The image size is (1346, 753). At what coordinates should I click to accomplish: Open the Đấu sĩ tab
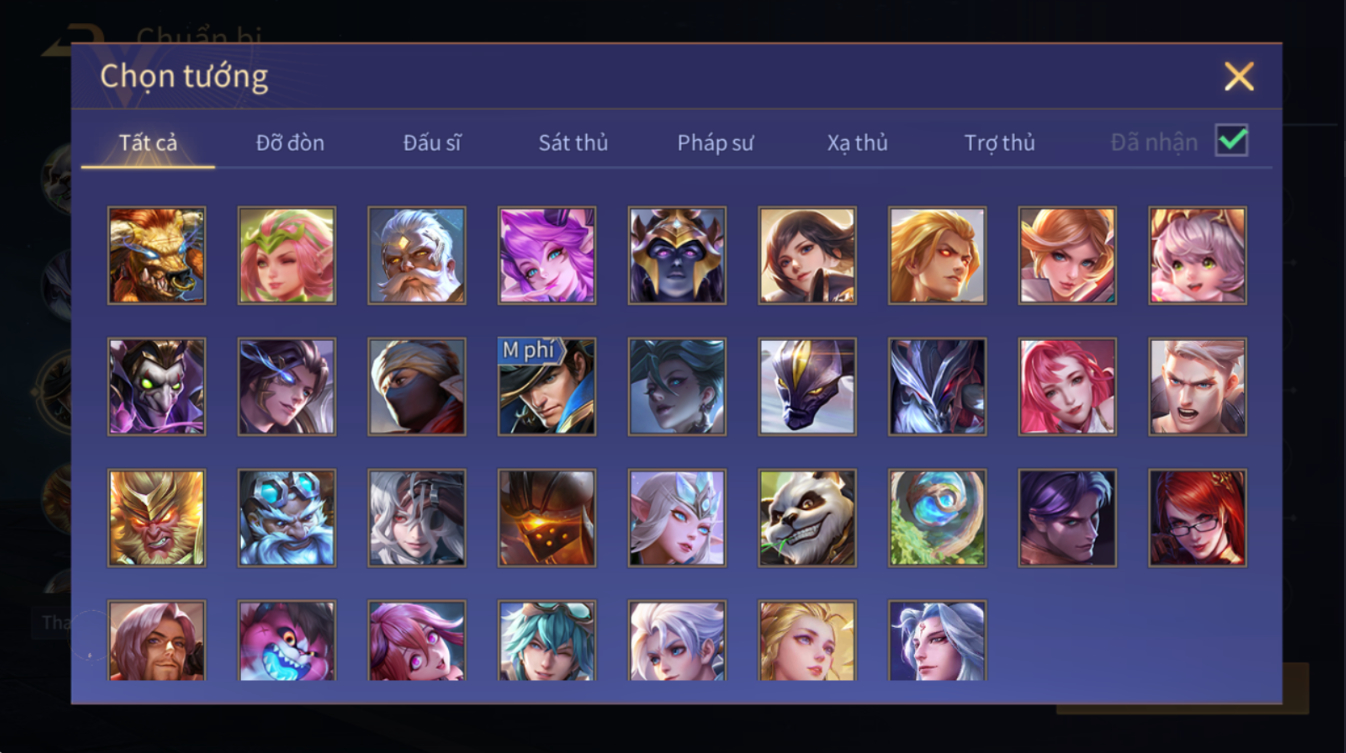432,143
